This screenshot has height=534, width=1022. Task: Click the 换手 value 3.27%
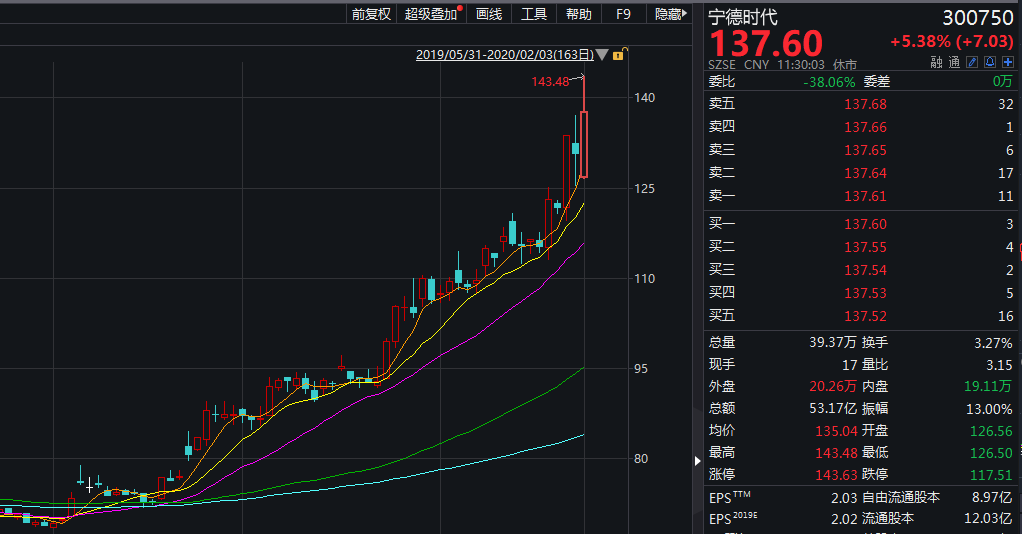pos(993,343)
